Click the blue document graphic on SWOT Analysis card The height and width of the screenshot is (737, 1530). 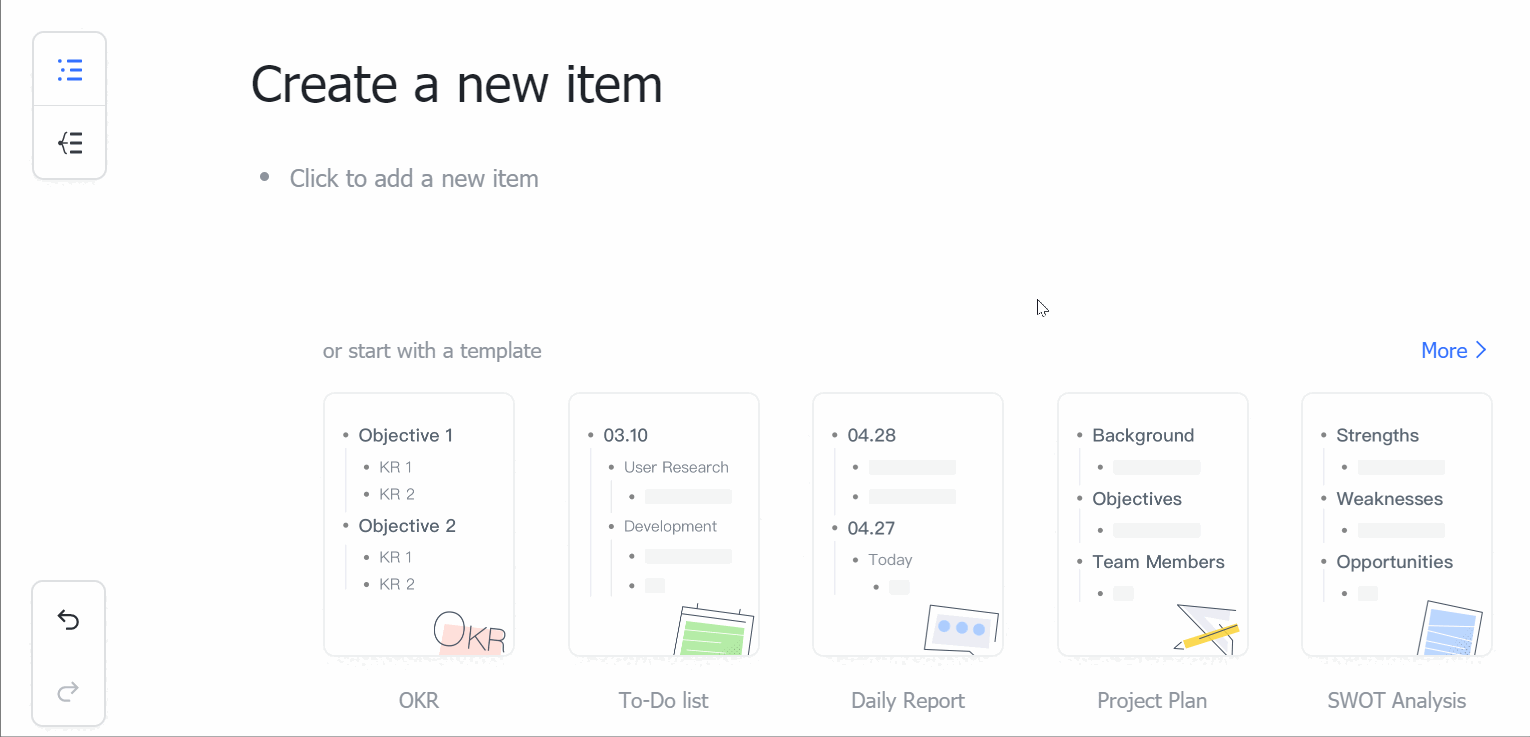(1450, 628)
